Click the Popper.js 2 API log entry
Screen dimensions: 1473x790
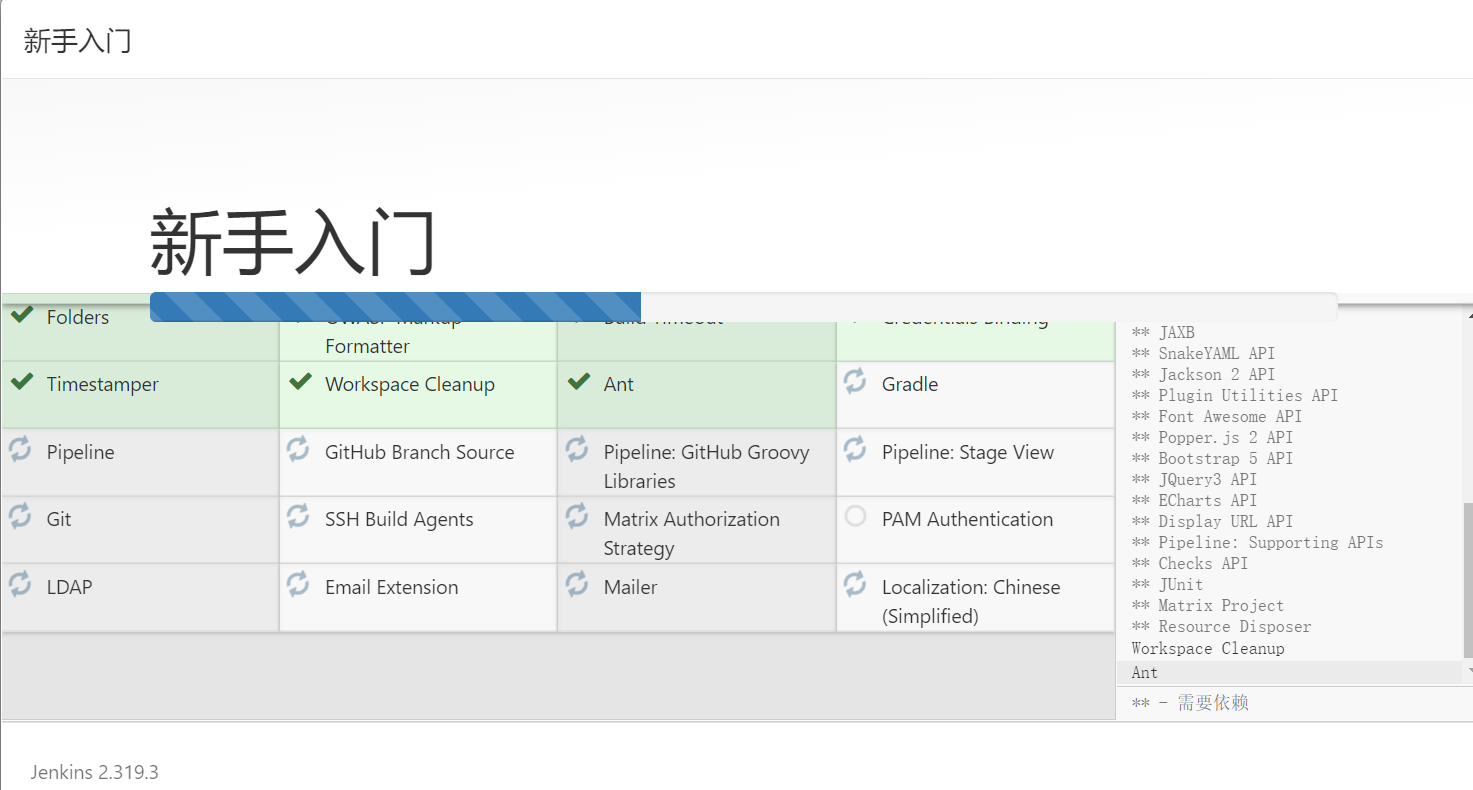point(1212,437)
